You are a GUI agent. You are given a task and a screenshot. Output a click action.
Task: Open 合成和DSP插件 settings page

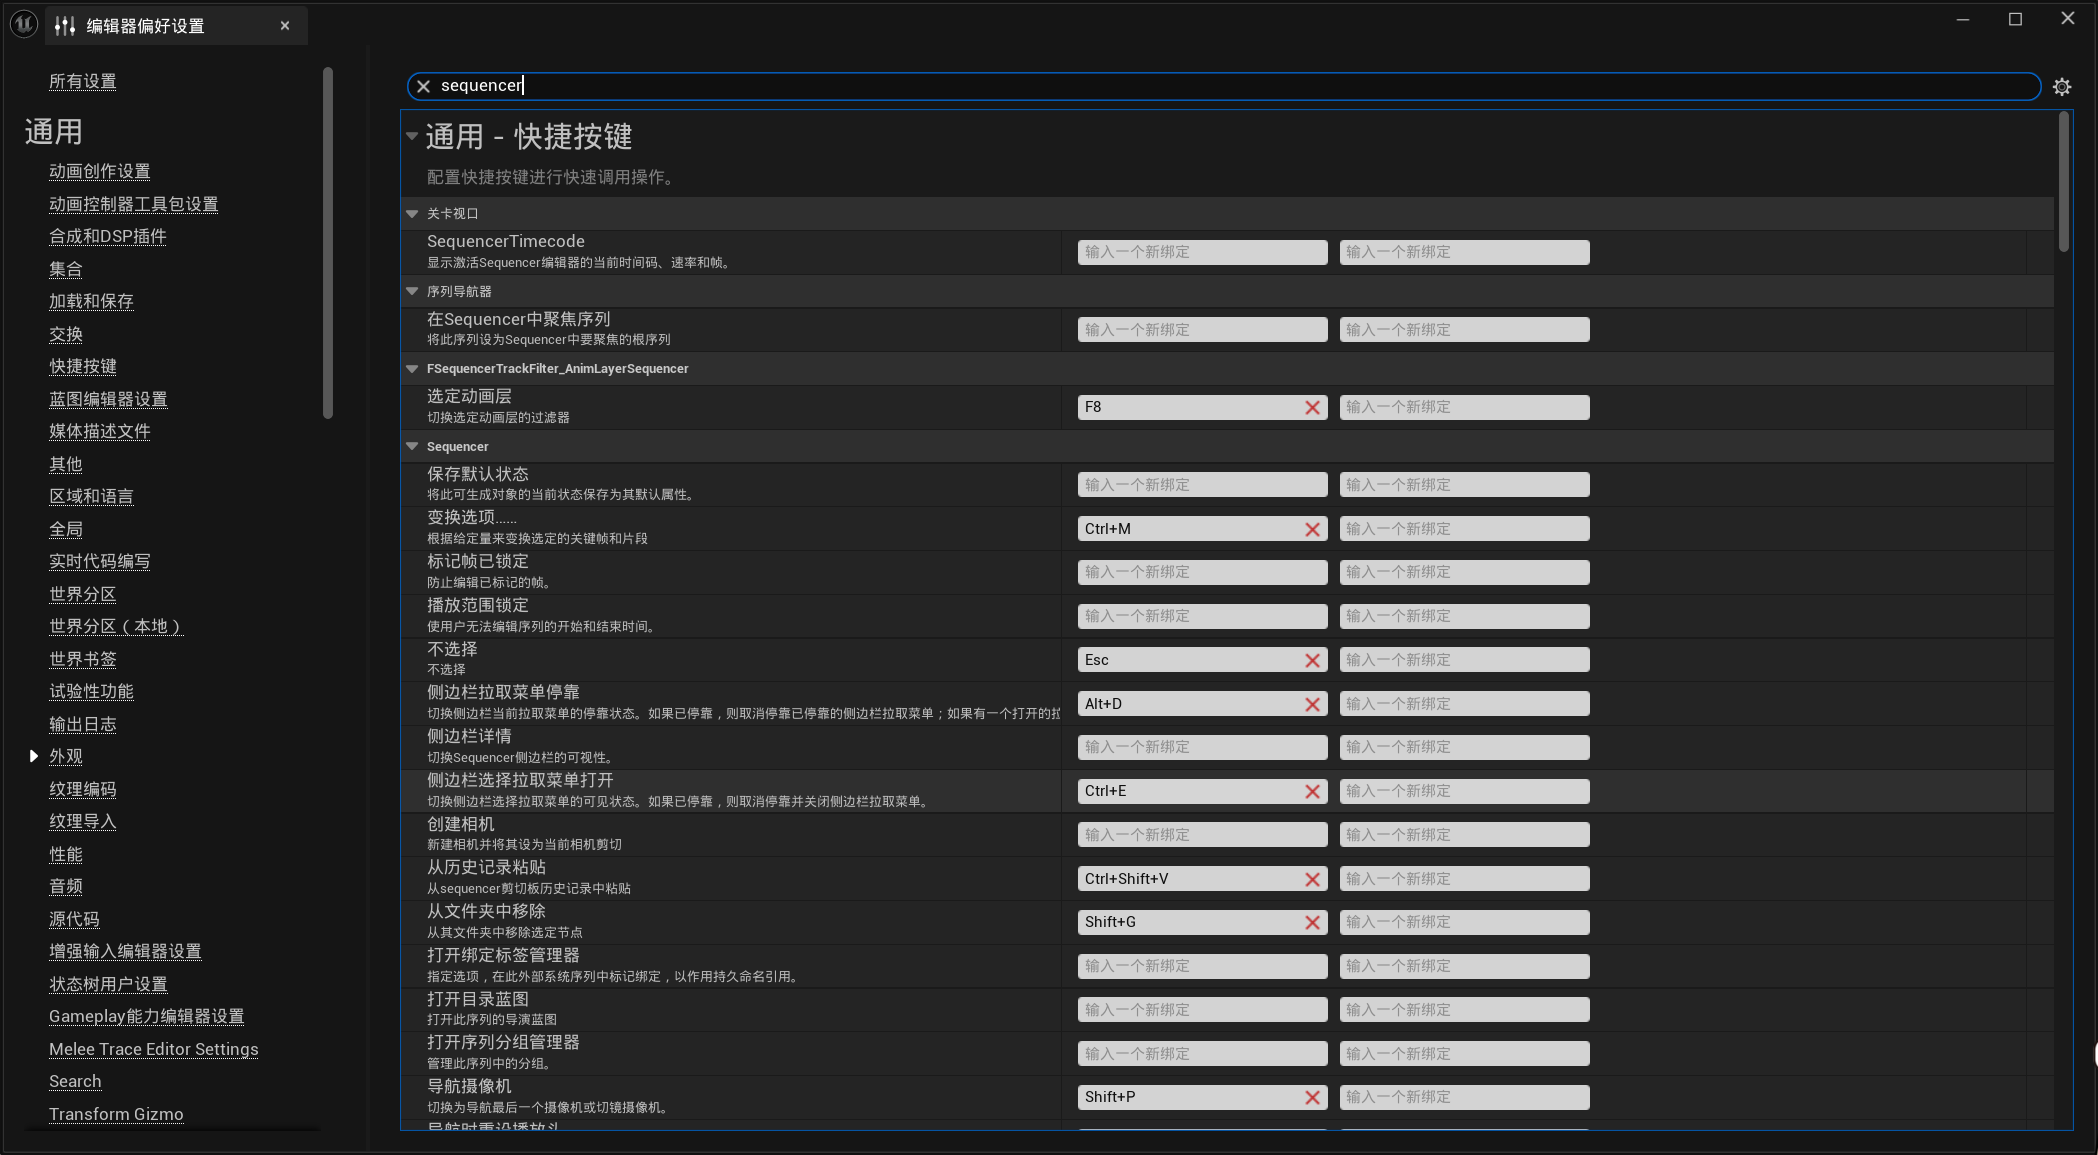[108, 236]
